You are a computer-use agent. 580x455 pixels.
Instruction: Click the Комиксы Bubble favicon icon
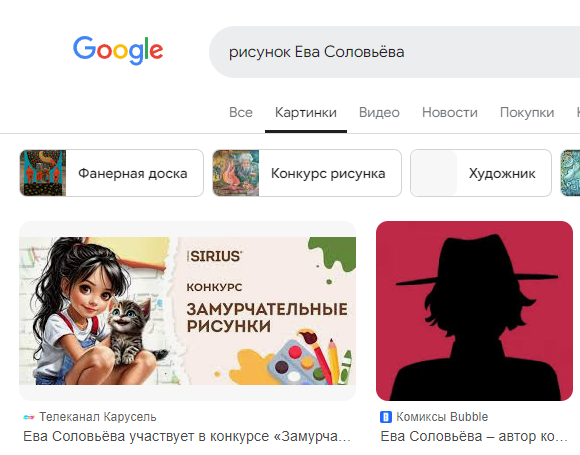point(386,417)
